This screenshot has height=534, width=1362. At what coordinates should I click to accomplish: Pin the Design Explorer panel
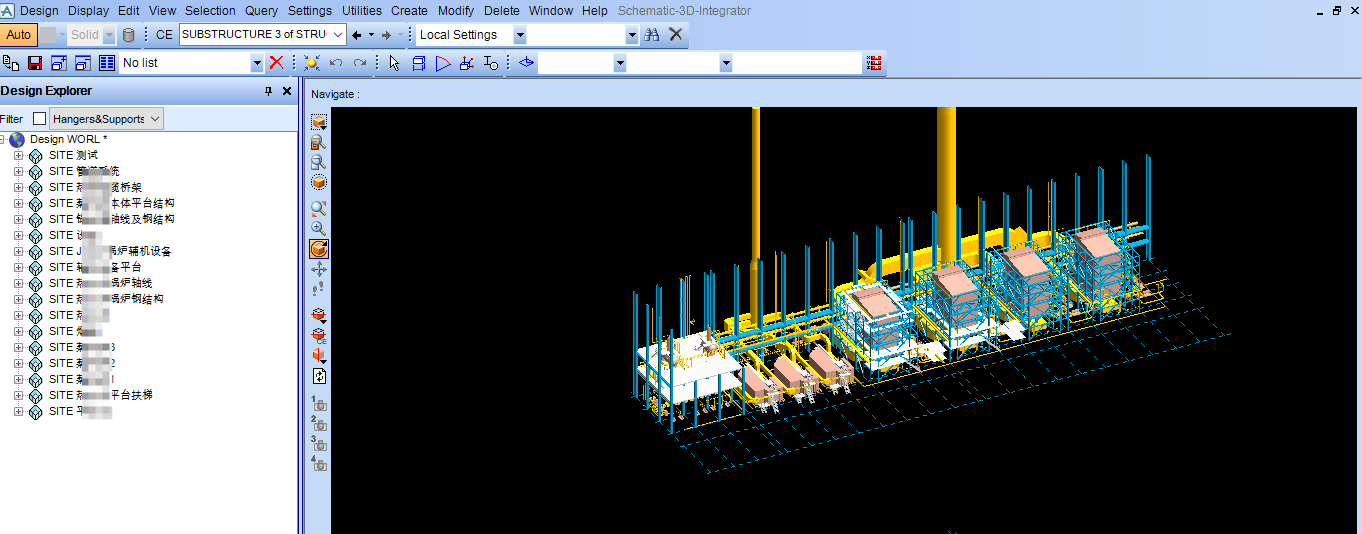[x=268, y=91]
